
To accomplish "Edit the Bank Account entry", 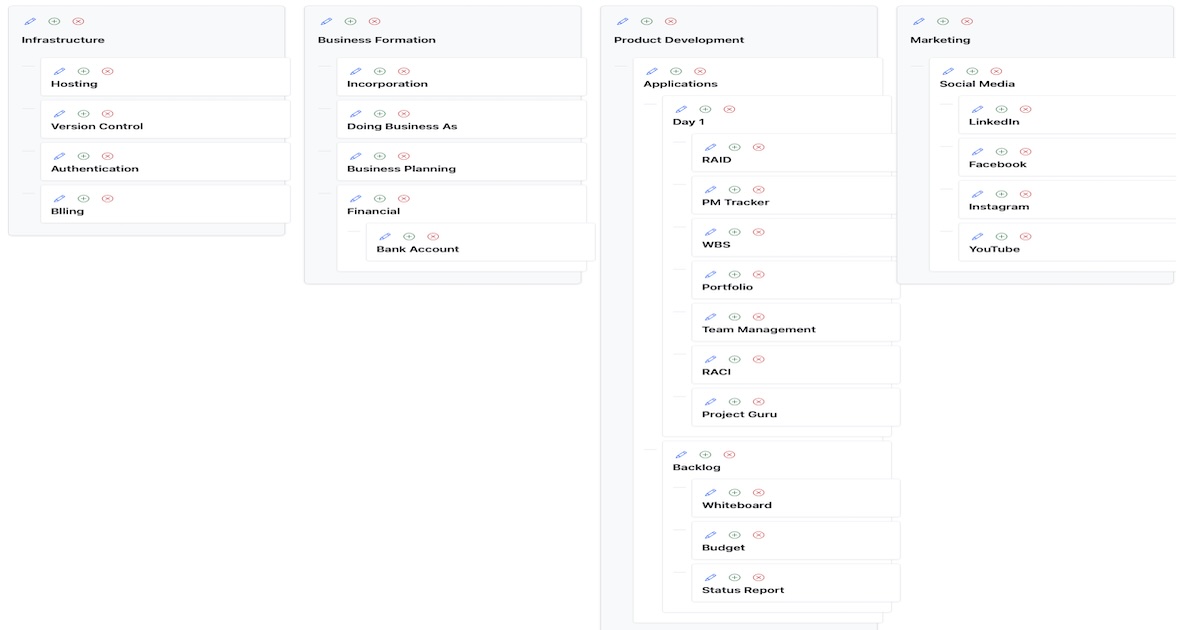I will click(x=385, y=236).
